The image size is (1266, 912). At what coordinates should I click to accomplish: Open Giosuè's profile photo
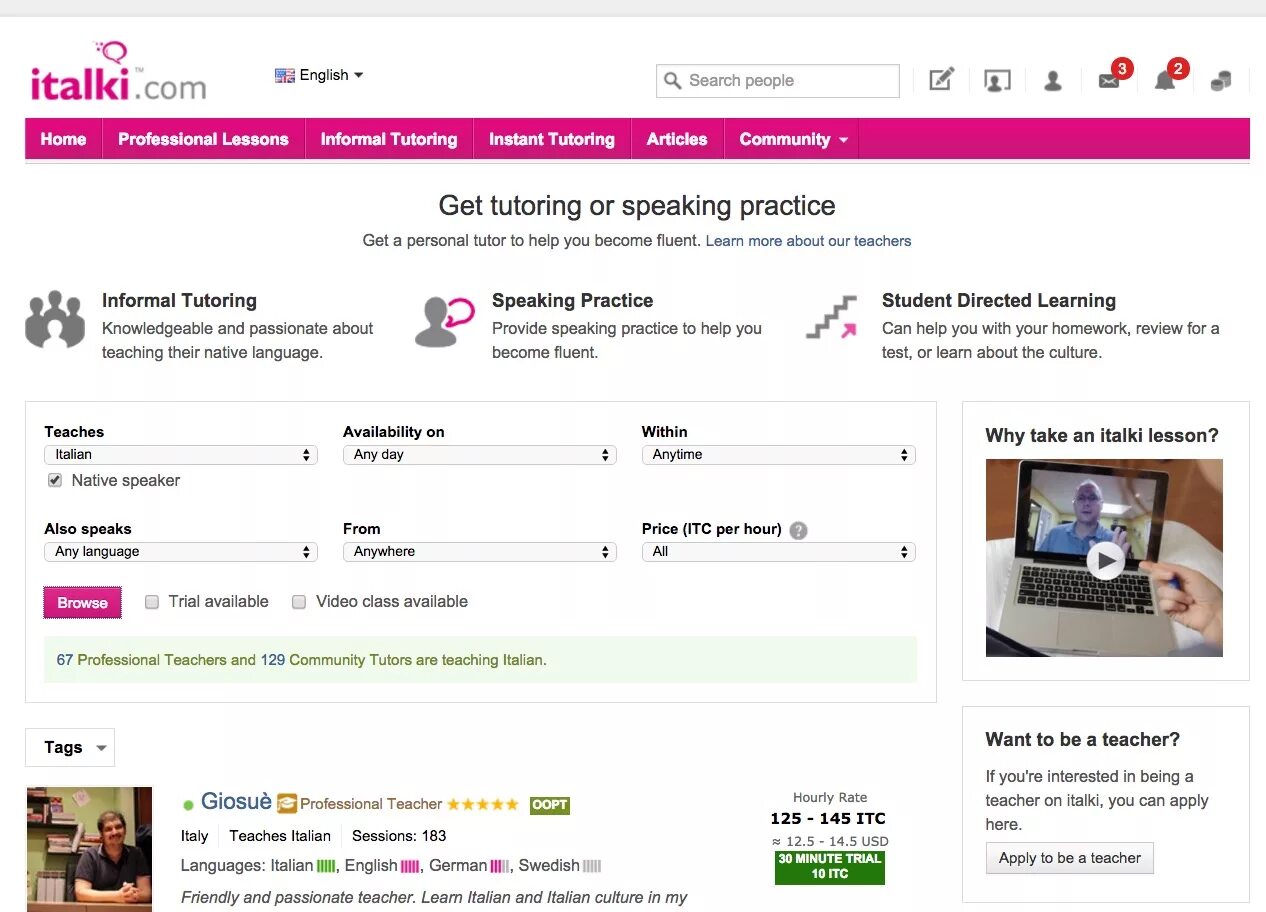point(90,849)
